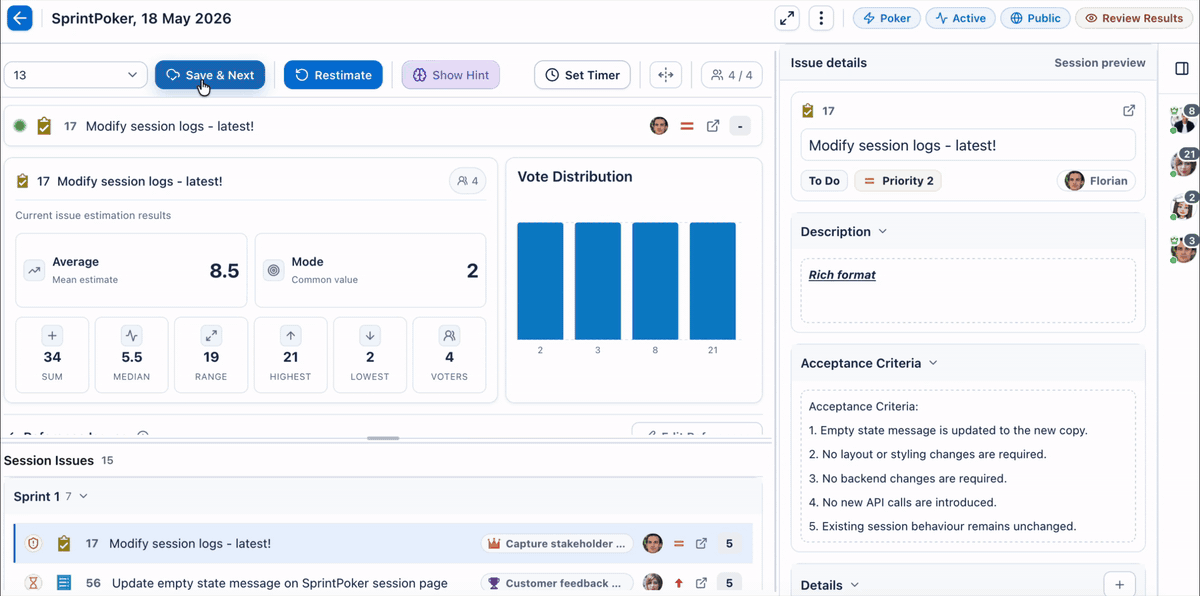Click the horizontal split layout icon button
The image size is (1200, 596).
point(665,75)
